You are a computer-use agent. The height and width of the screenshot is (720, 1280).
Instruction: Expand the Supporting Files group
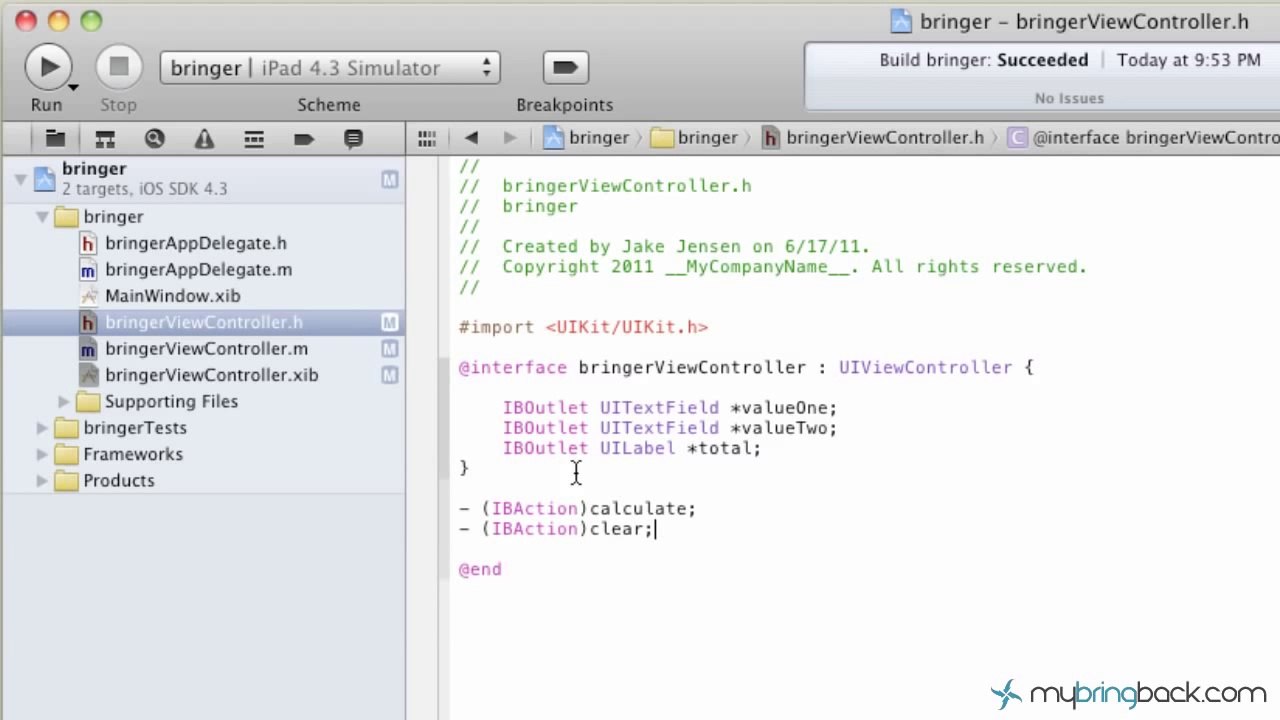pos(64,402)
